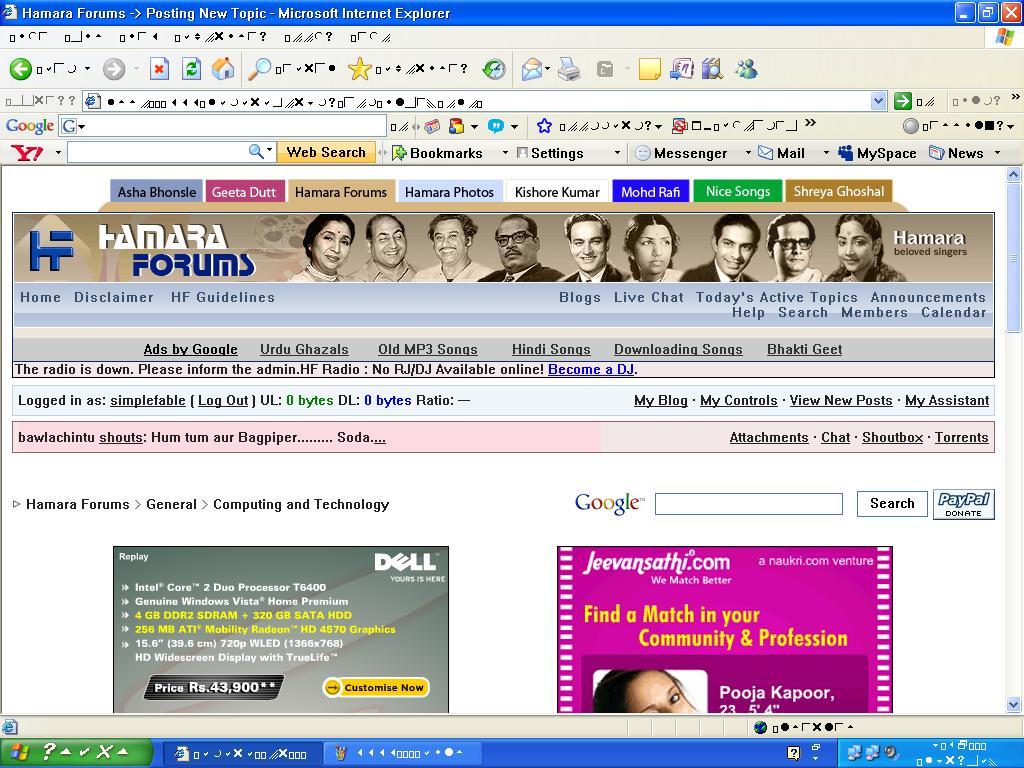Click the Yahoo search magnifier icon

pyautogui.click(x=256, y=152)
